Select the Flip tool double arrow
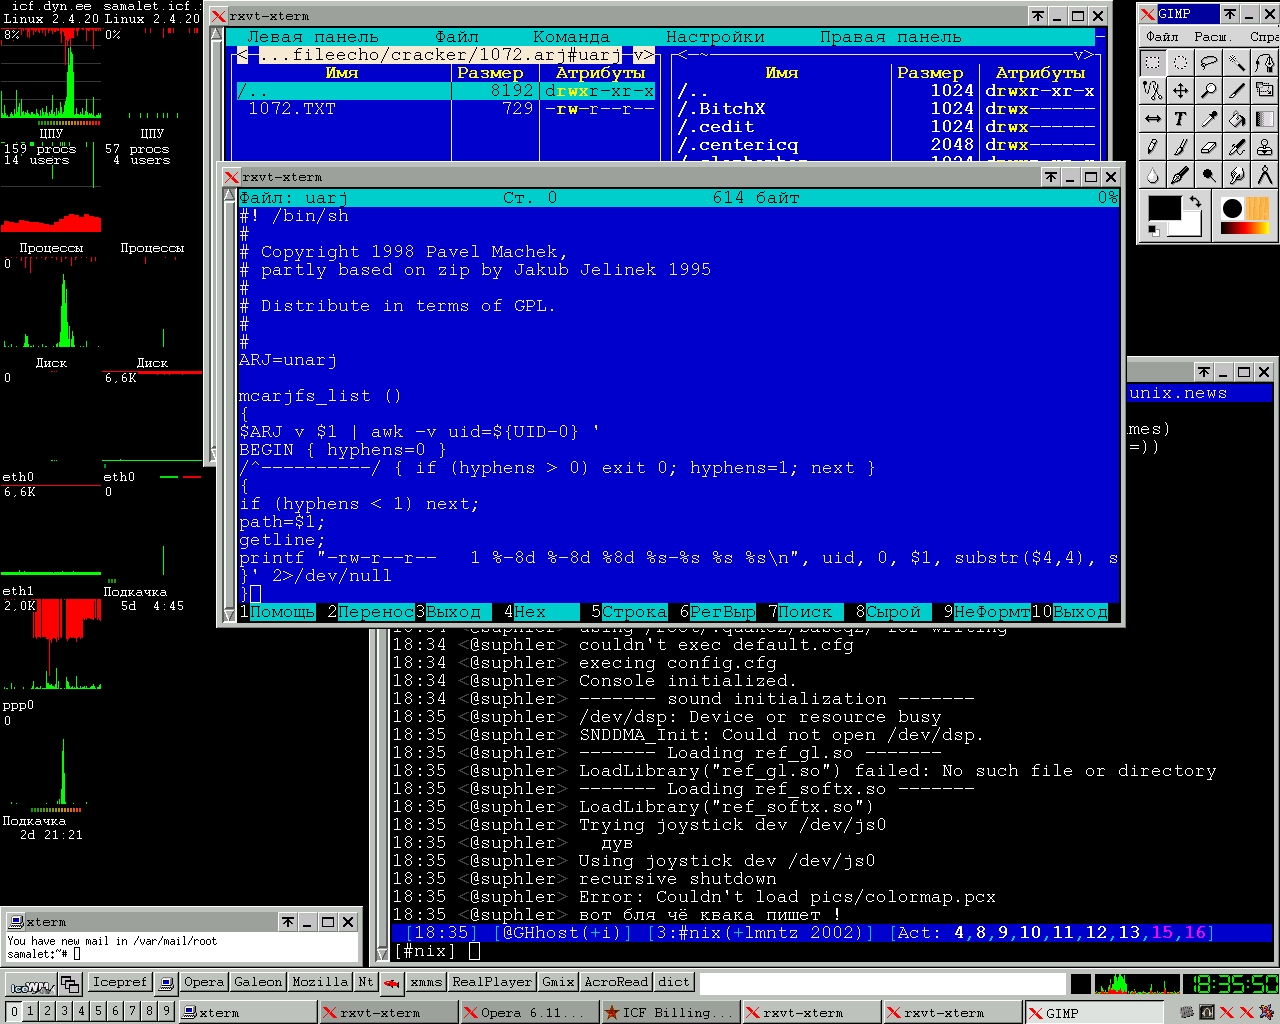This screenshot has width=1280, height=1024. pyautogui.click(x=1153, y=118)
